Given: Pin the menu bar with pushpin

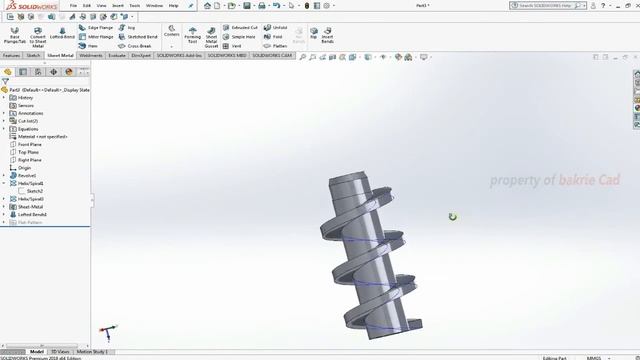Looking at the screenshot, I should pos(190,6).
